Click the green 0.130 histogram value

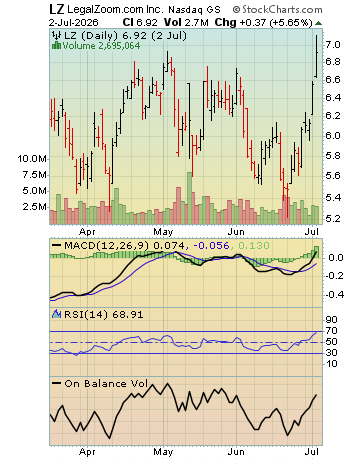click(x=254, y=246)
